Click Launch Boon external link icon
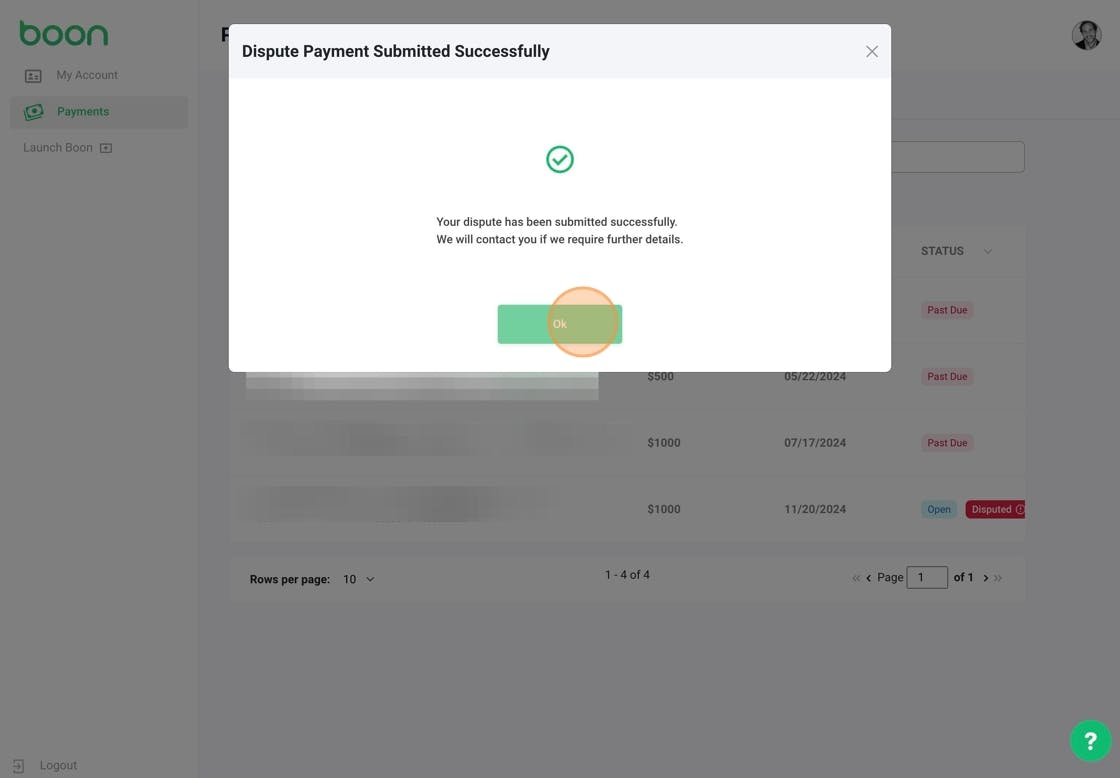 coord(106,148)
